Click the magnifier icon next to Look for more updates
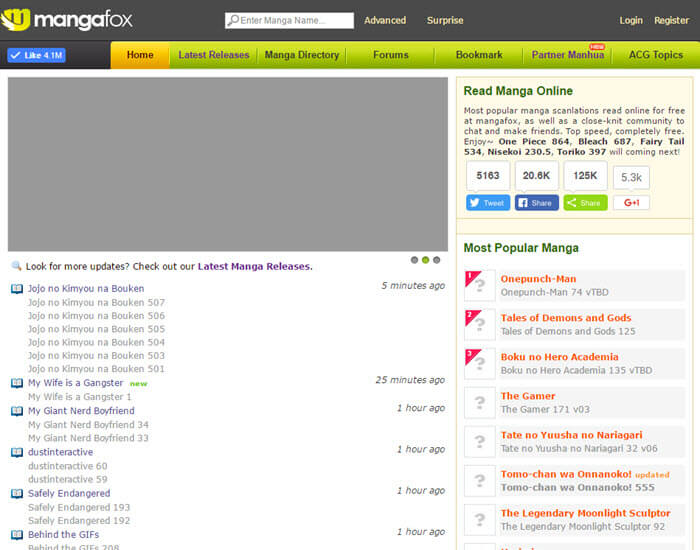 17,266
